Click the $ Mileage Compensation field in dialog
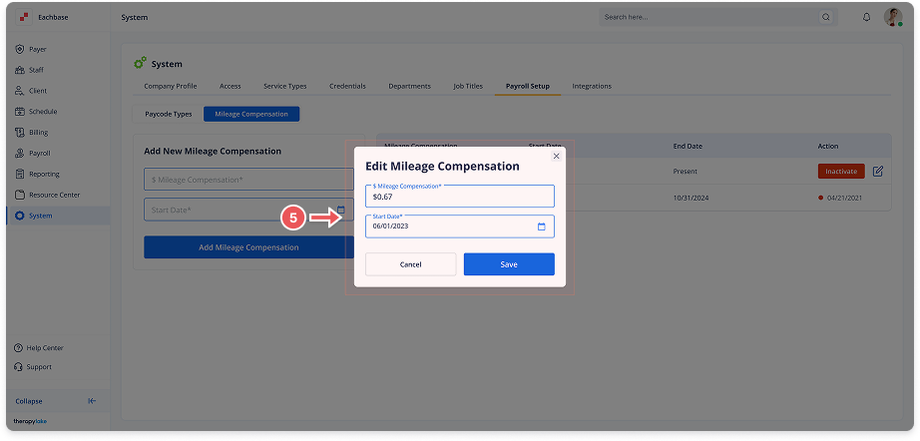The height and width of the screenshot is (441, 920). tap(459, 197)
